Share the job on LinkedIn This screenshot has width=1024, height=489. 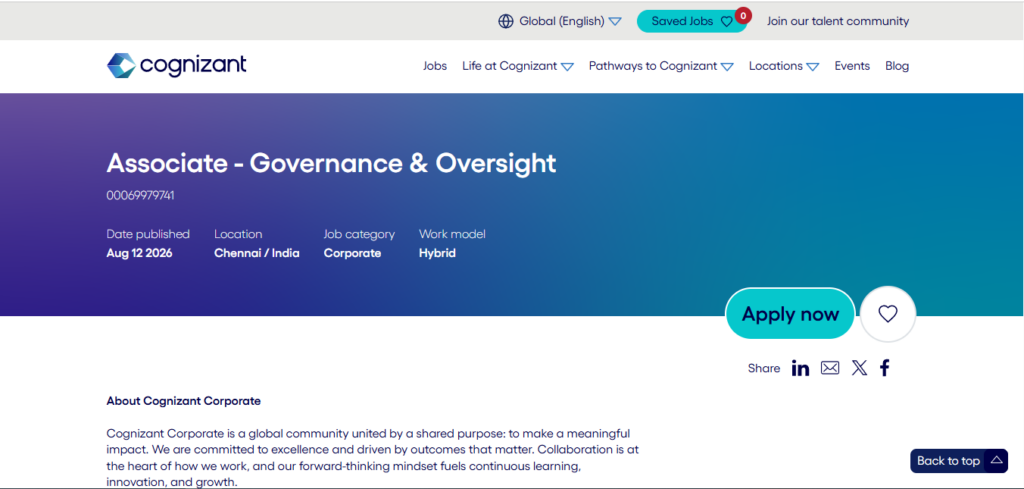click(800, 368)
